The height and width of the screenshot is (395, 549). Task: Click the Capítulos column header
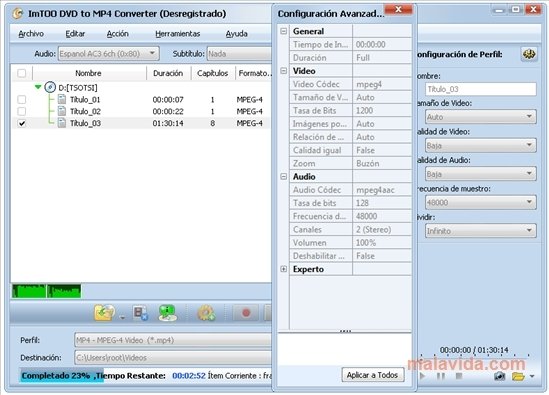click(x=213, y=73)
